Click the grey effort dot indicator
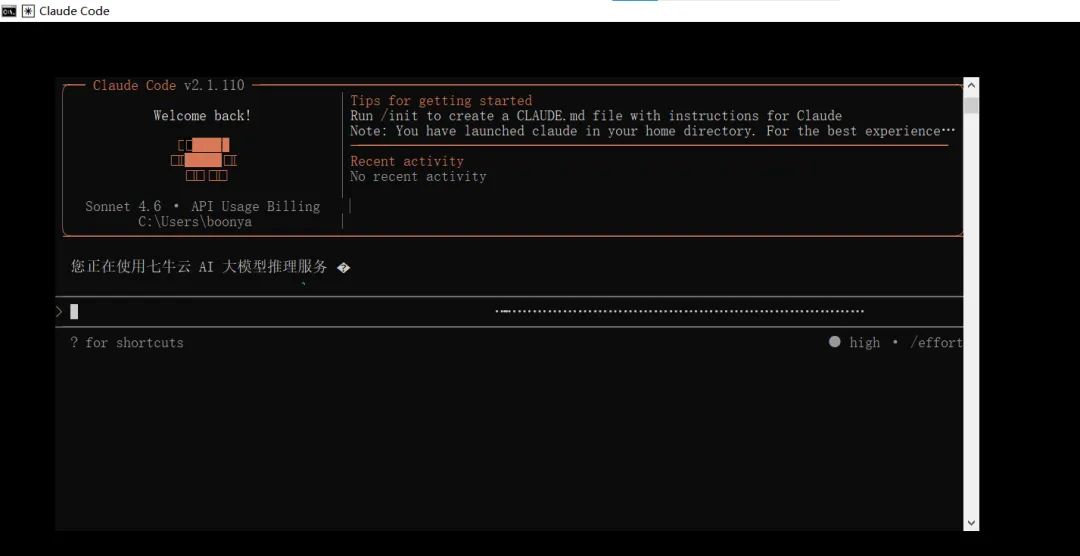The image size is (1080, 556). [x=835, y=342]
